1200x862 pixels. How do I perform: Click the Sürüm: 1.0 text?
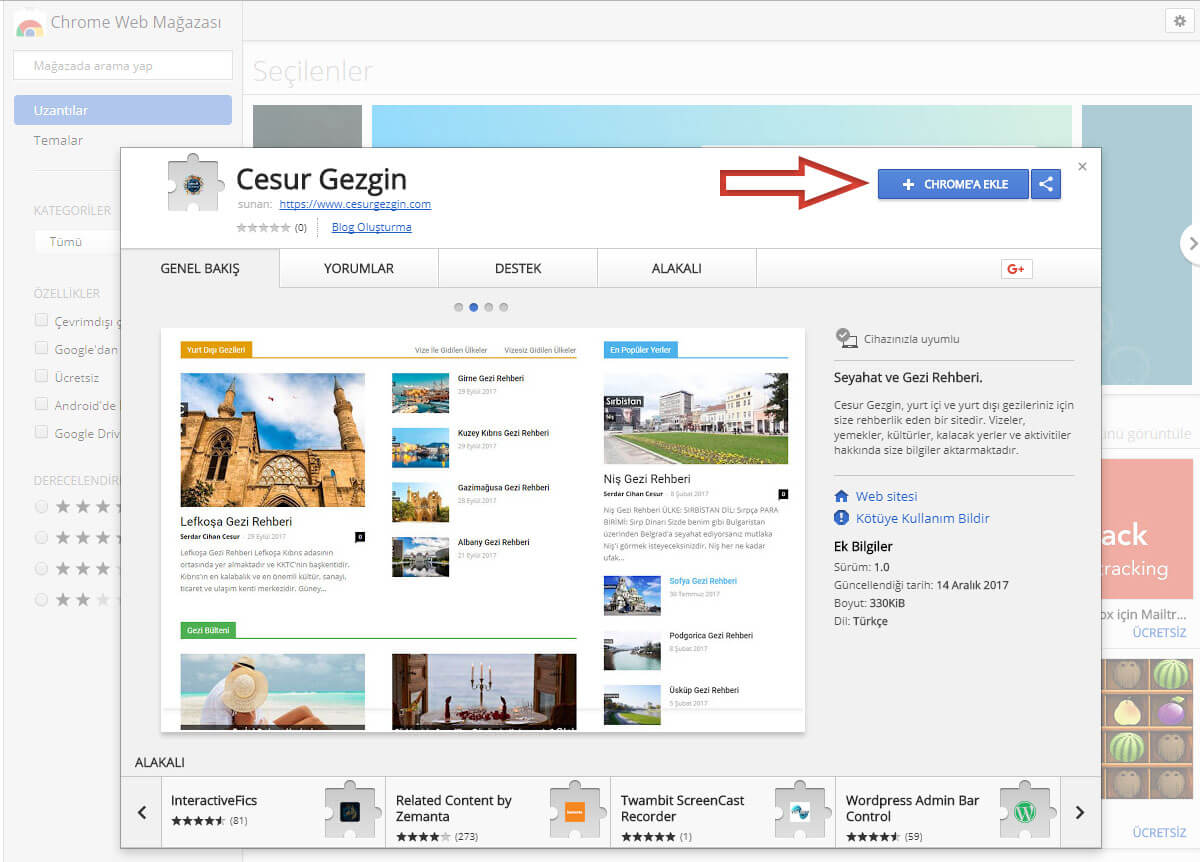(x=860, y=568)
